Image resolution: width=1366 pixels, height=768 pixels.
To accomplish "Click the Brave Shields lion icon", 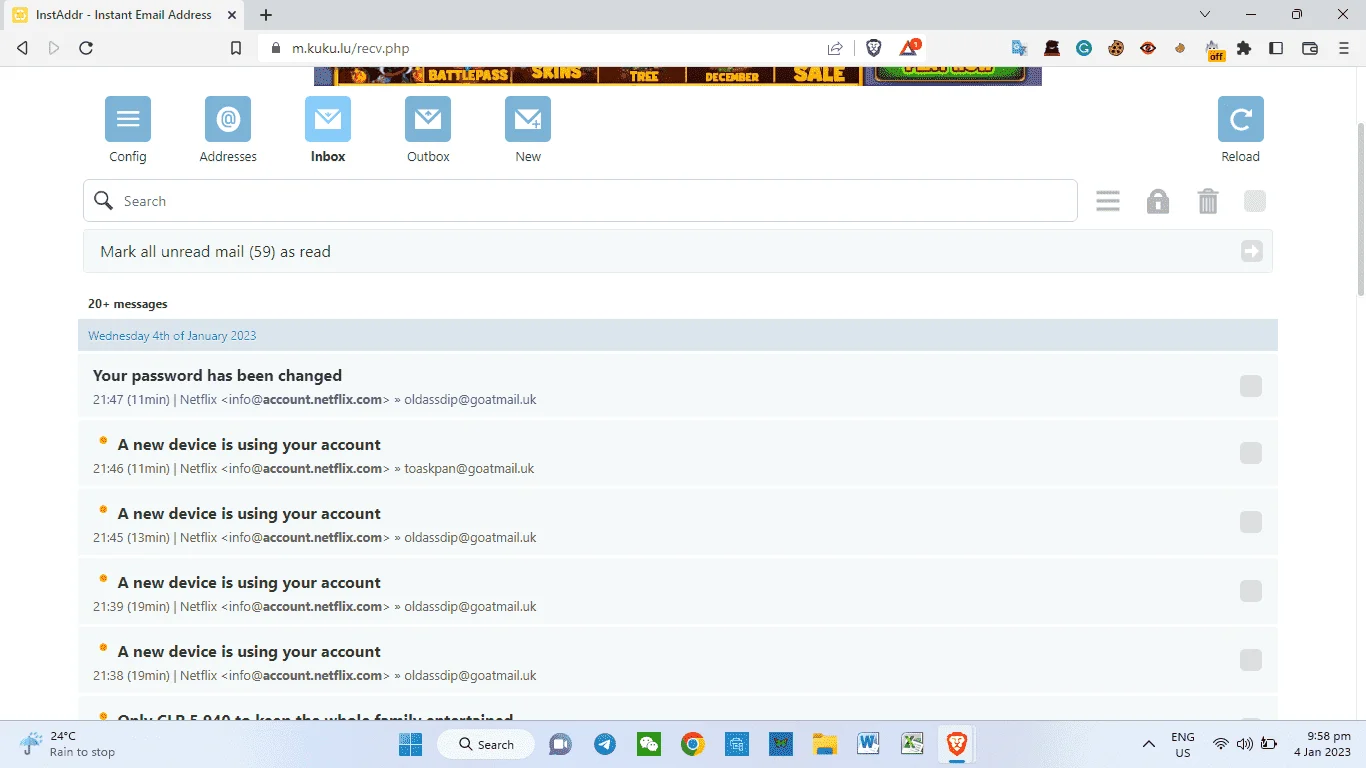I will click(873, 48).
